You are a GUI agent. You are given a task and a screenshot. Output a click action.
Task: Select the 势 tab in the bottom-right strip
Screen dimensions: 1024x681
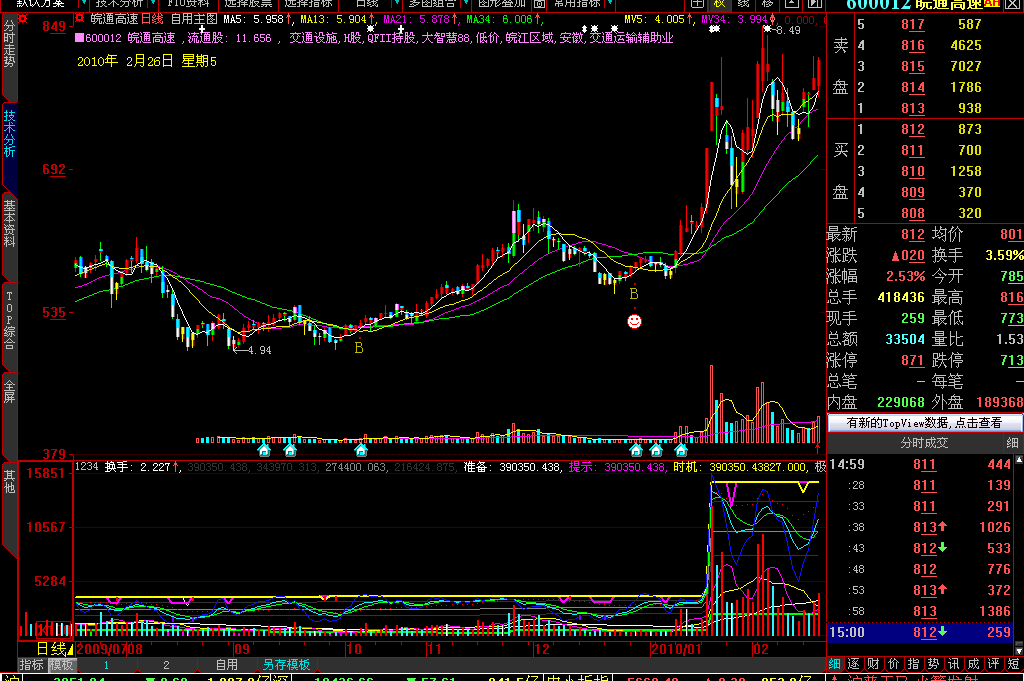pyautogui.click(x=933, y=664)
